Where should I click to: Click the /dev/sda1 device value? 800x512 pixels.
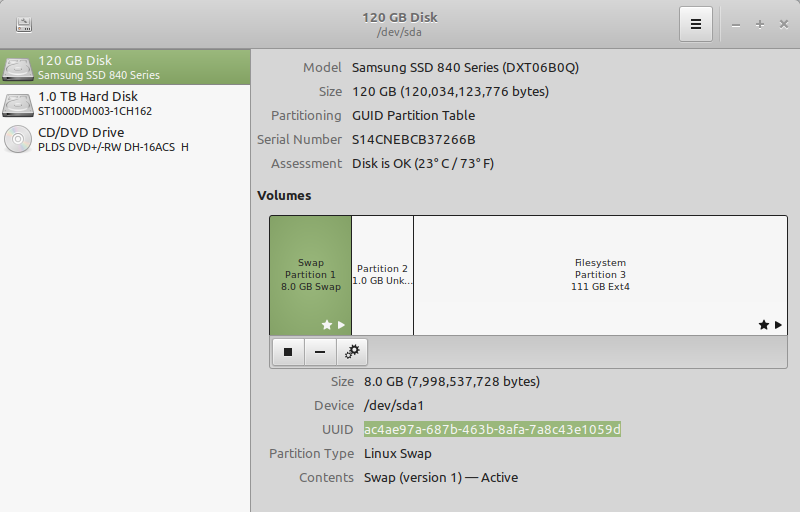pos(394,405)
